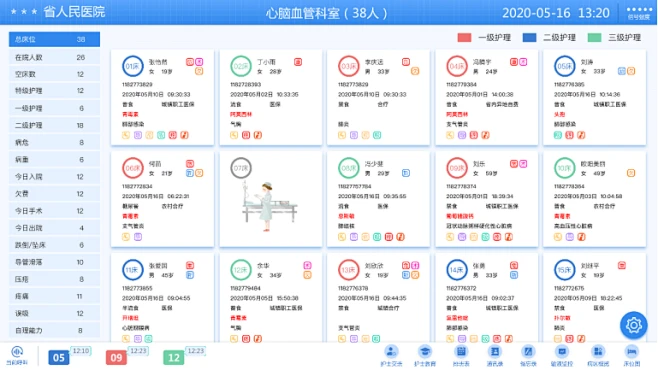Select the 06床 bed circle icon
Image resolution: width=658 pixels, height=370 pixels.
coord(133,168)
